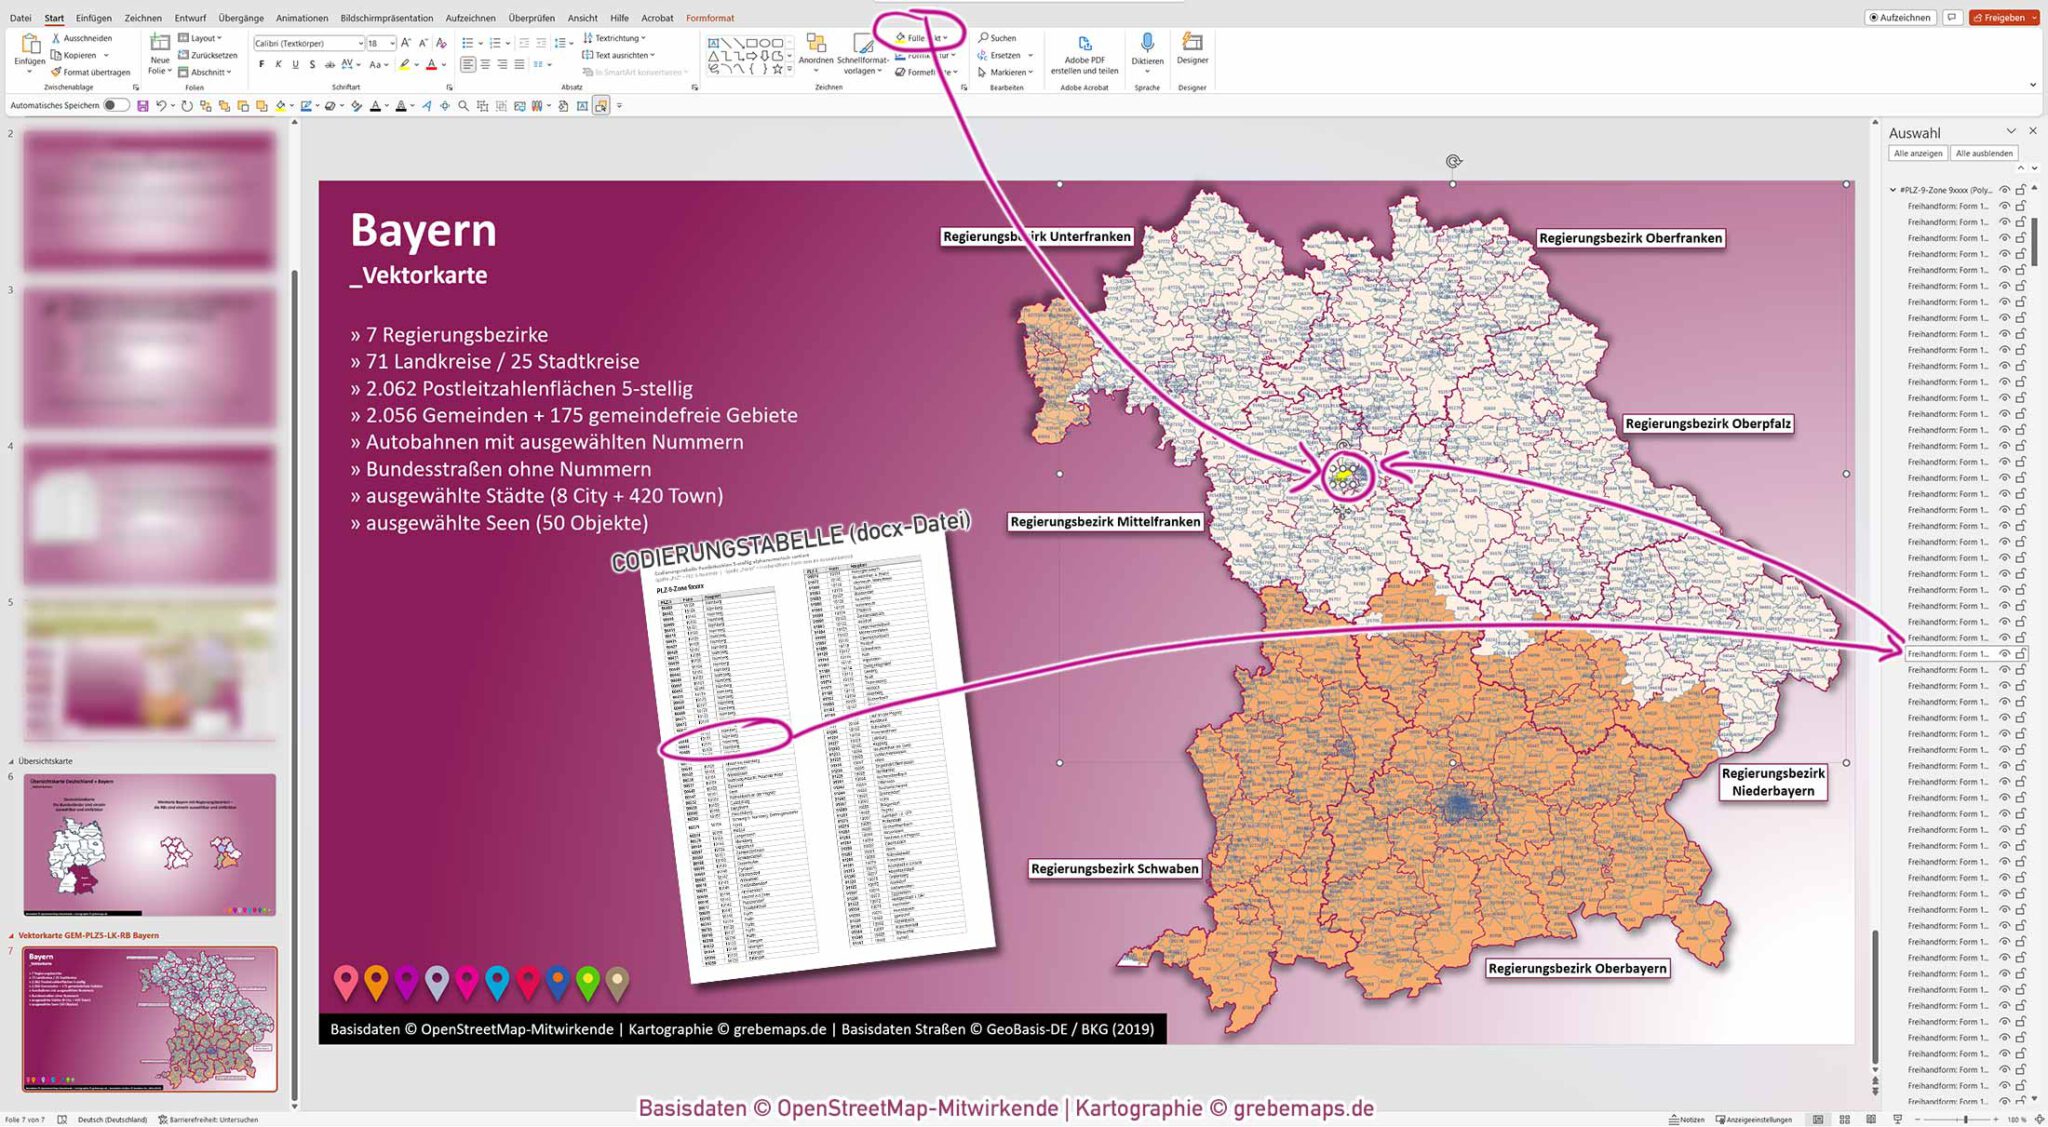This screenshot has width=2048, height=1127.
Task: Open the Suchen magnifier icon
Action: pos(984,38)
